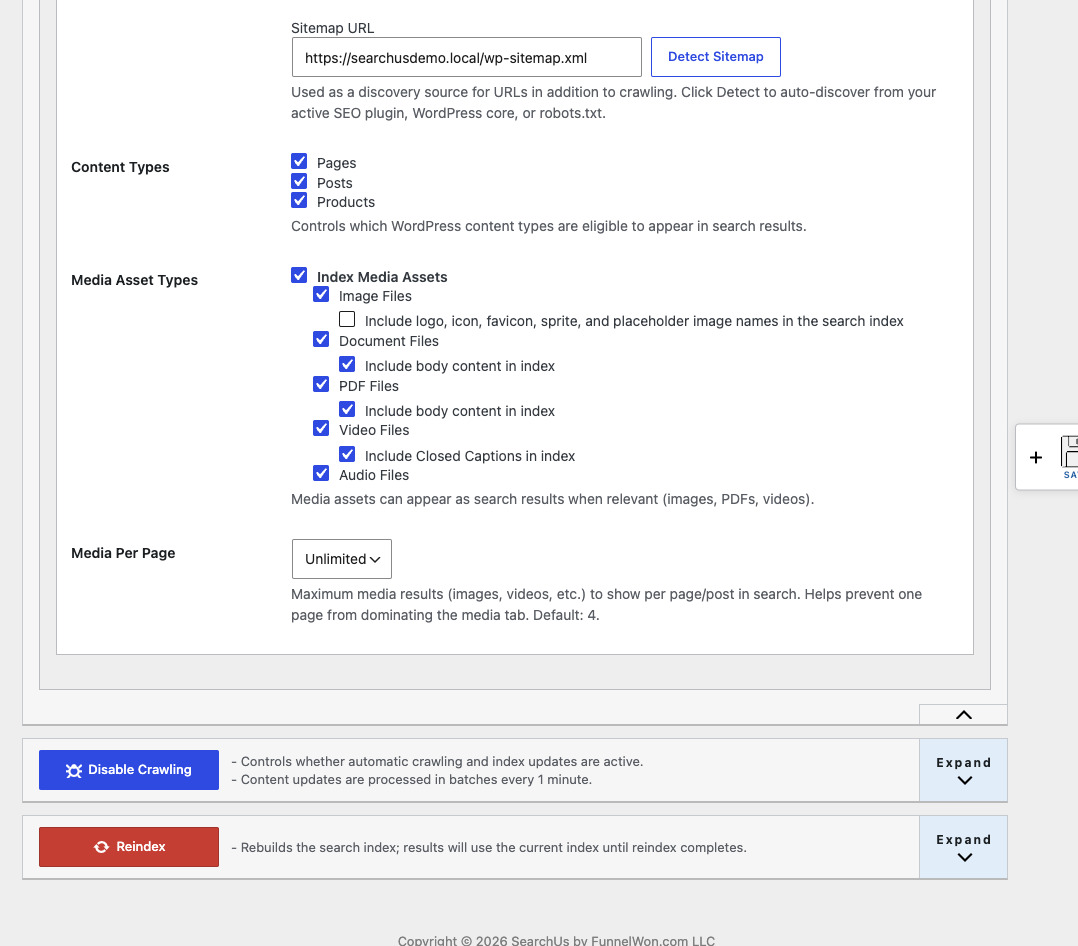Click the 'Maximum media results' help text
This screenshot has height=946, width=1078.
pyautogui.click(x=606, y=604)
